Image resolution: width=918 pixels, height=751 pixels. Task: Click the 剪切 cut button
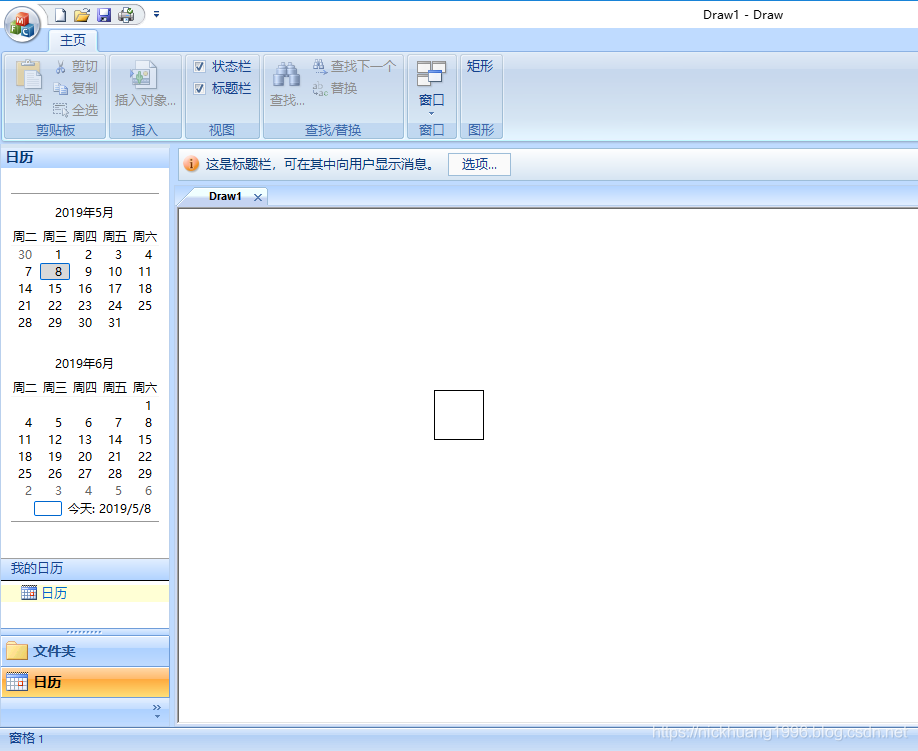point(76,67)
